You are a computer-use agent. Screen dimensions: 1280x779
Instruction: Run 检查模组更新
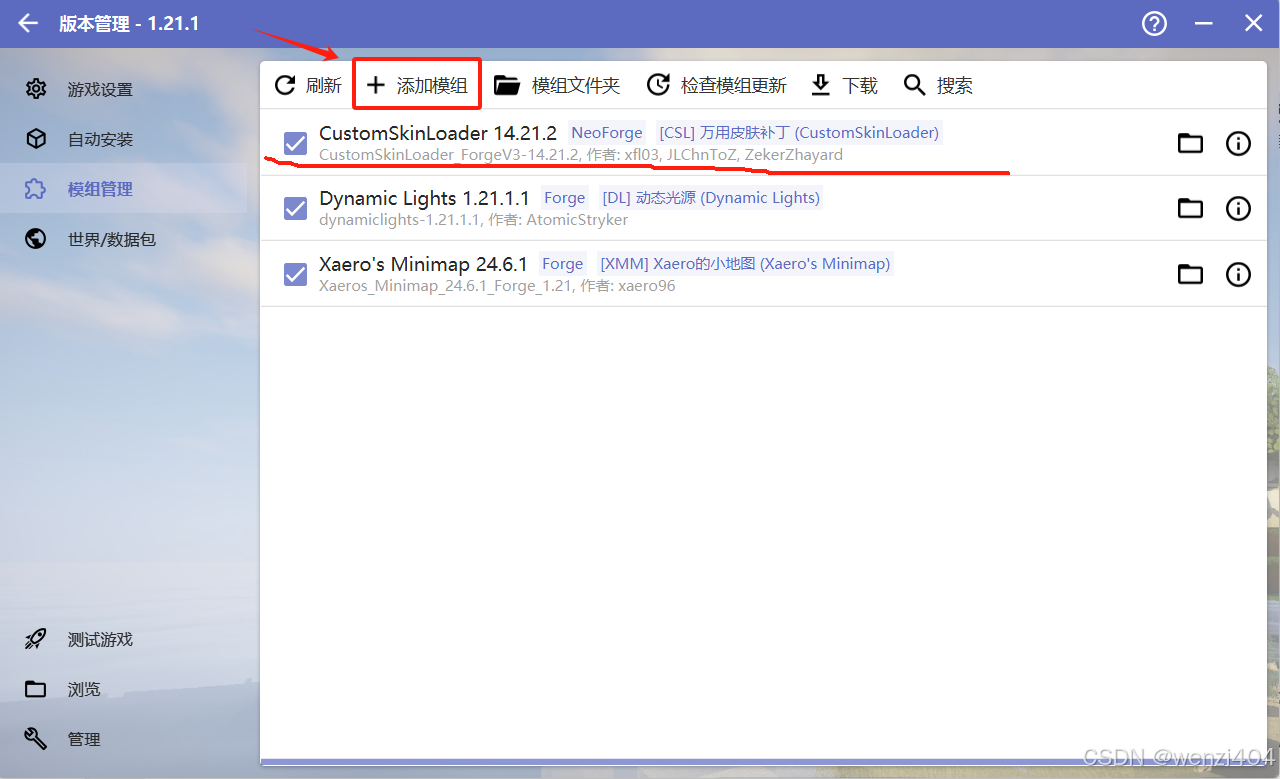(x=717, y=85)
